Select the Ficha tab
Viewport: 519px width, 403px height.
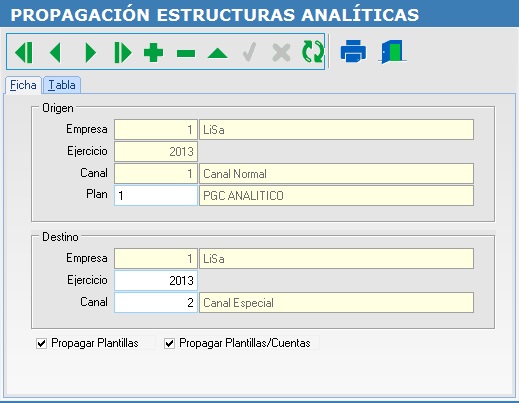click(23, 85)
